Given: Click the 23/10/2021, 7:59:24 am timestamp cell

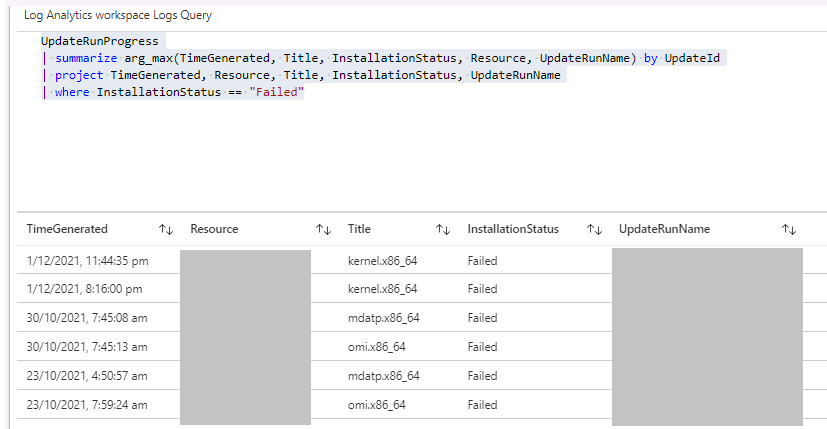Looking at the screenshot, I should point(87,405).
